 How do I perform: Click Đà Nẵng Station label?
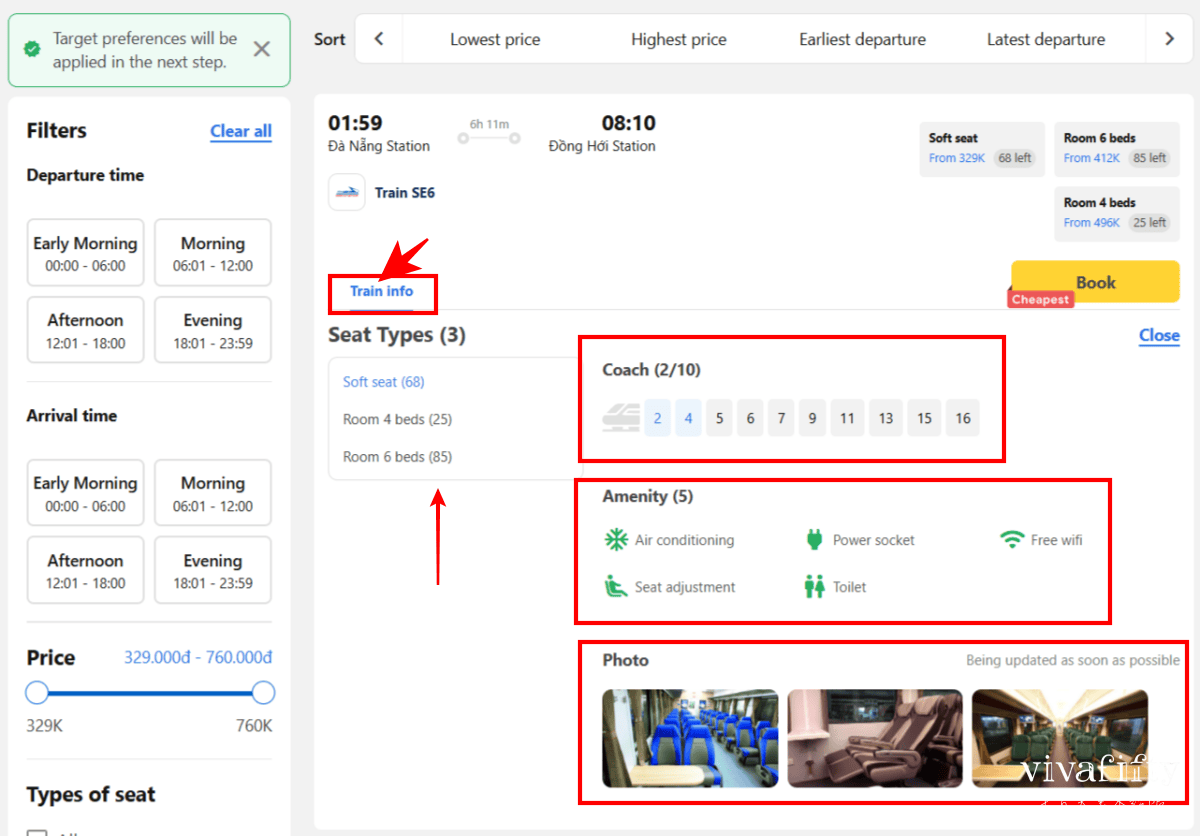coord(379,146)
